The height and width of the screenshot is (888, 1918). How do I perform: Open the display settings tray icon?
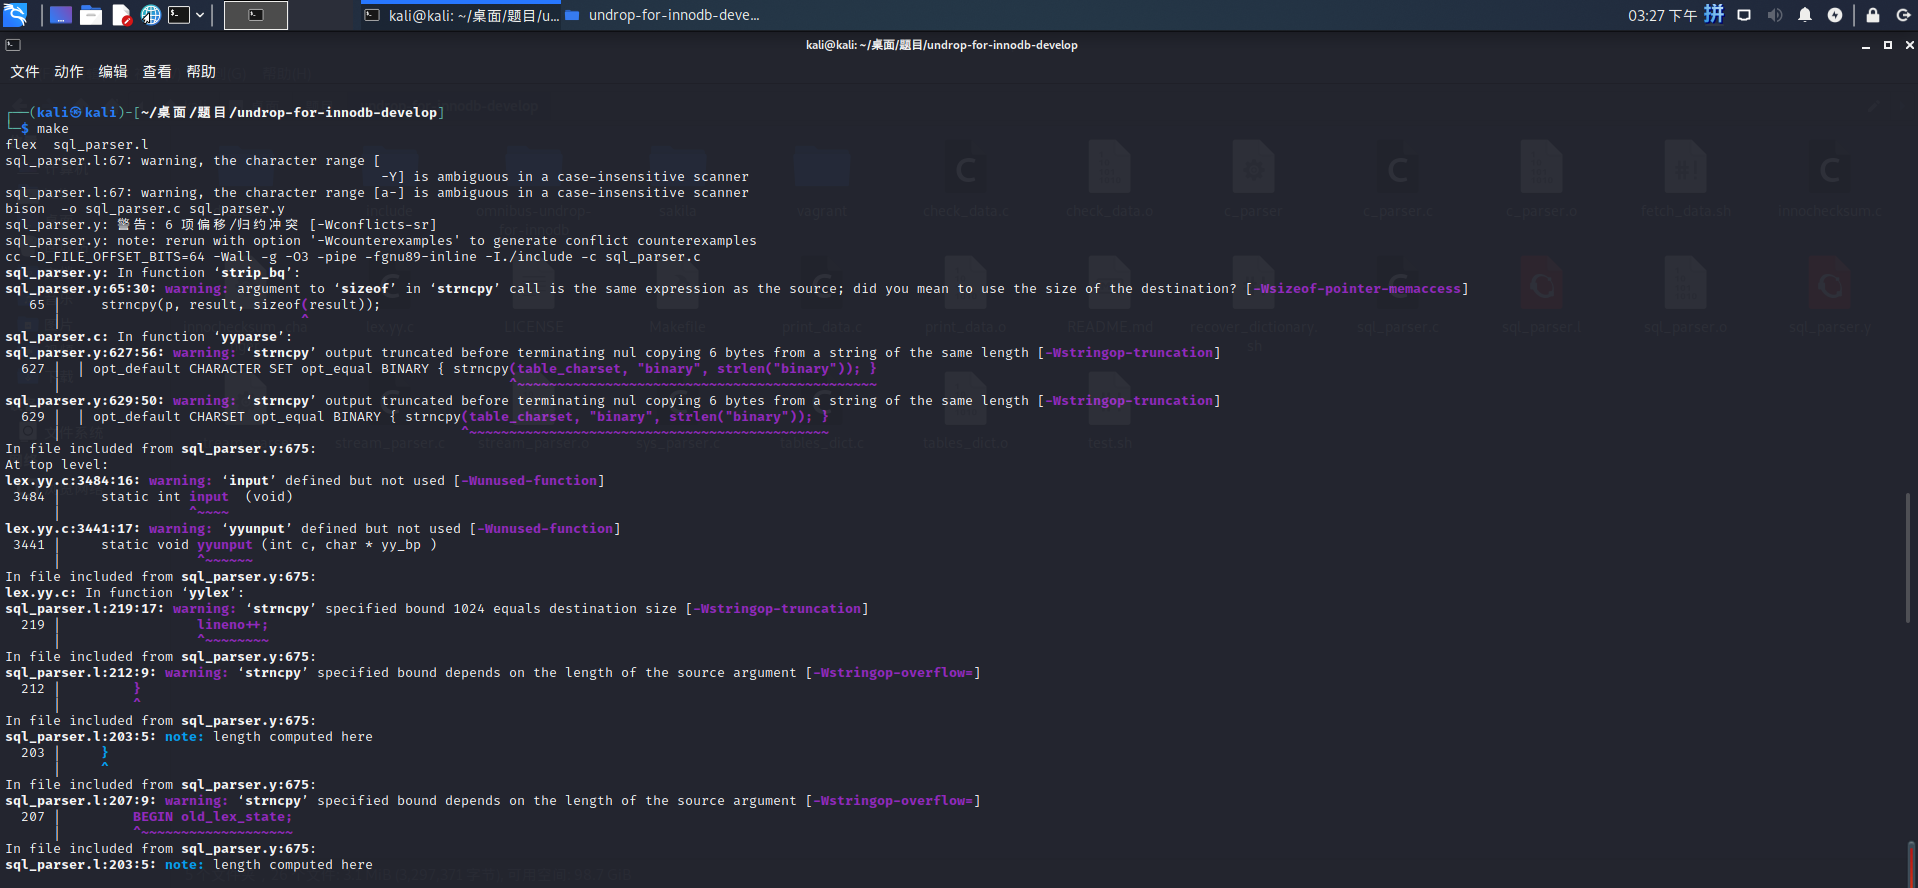point(1744,15)
